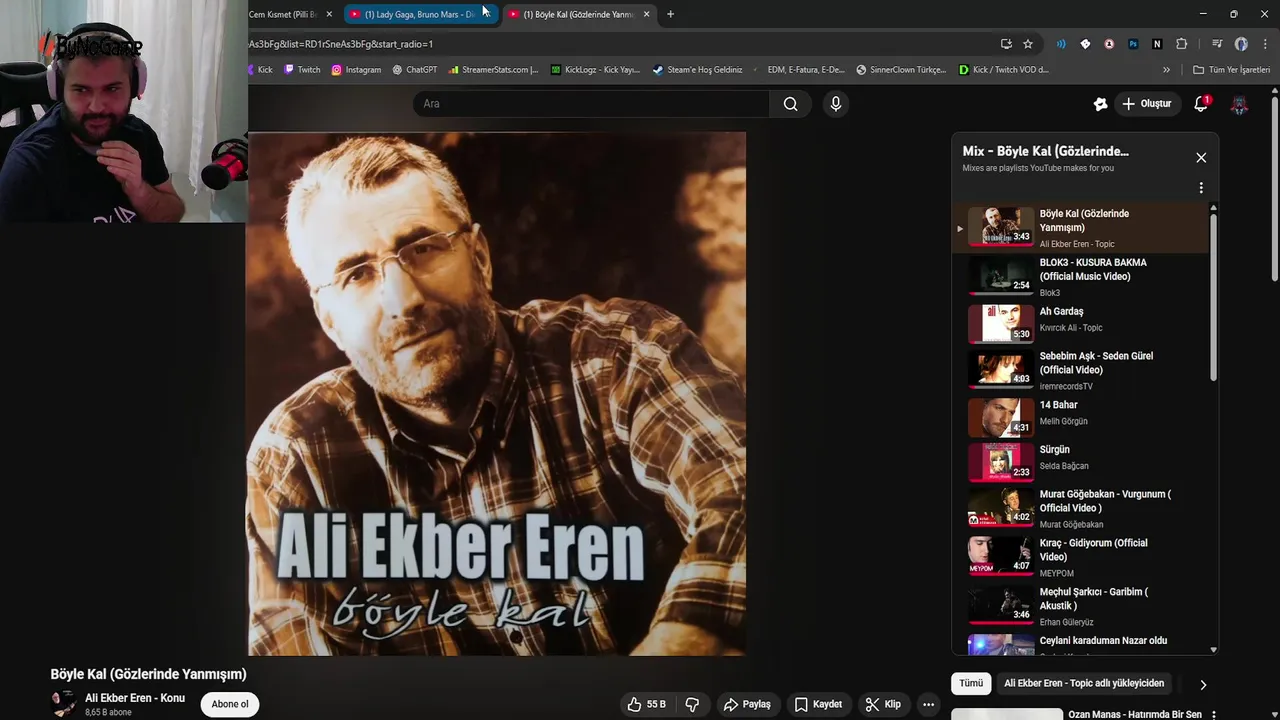
Task: Click the Paylaş share button
Action: pos(747,704)
